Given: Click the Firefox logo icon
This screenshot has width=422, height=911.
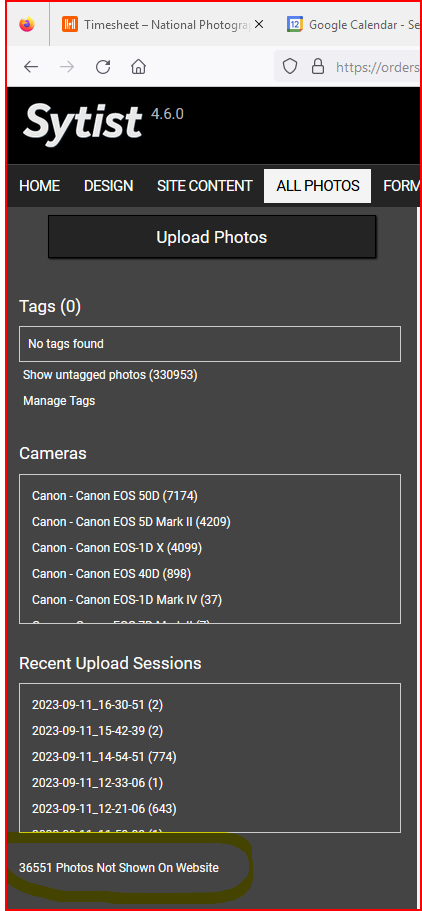Looking at the screenshot, I should [27, 24].
